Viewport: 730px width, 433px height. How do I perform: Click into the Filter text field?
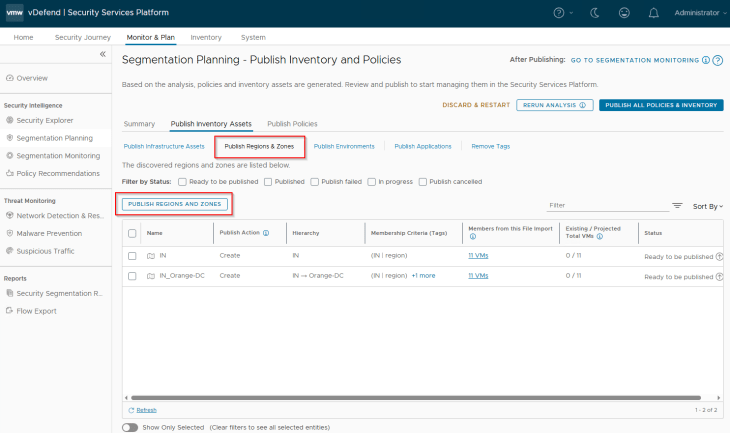pyautogui.click(x=607, y=205)
